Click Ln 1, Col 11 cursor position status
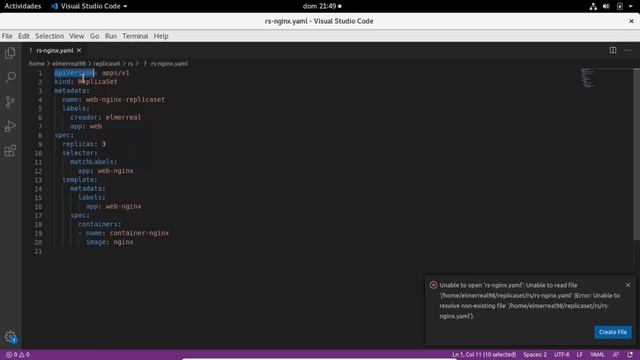640x360 pixels. (484, 355)
